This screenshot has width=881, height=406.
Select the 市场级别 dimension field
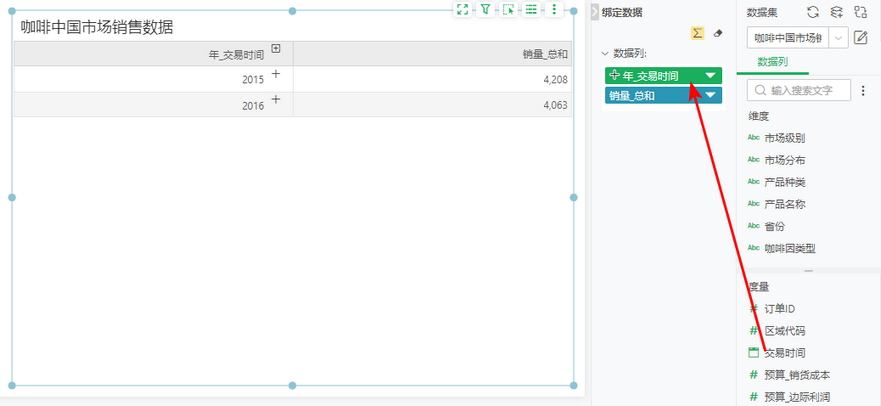(785, 138)
